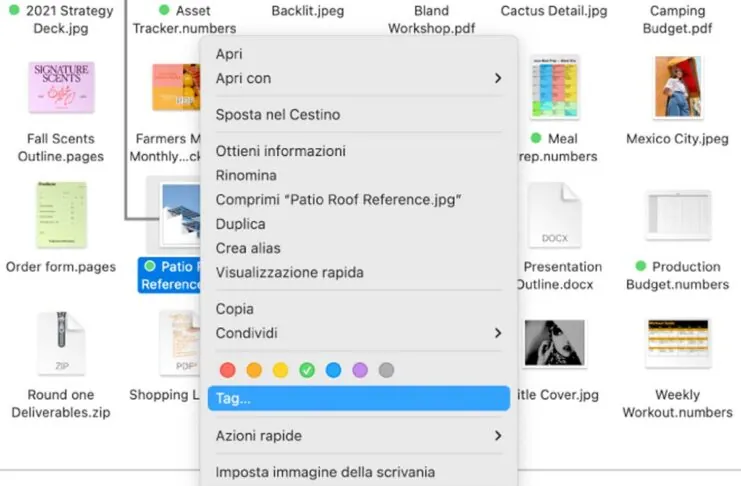Select the Weekly Workout.numbers file icon
Screen dimensions: 741x486
click(677, 343)
